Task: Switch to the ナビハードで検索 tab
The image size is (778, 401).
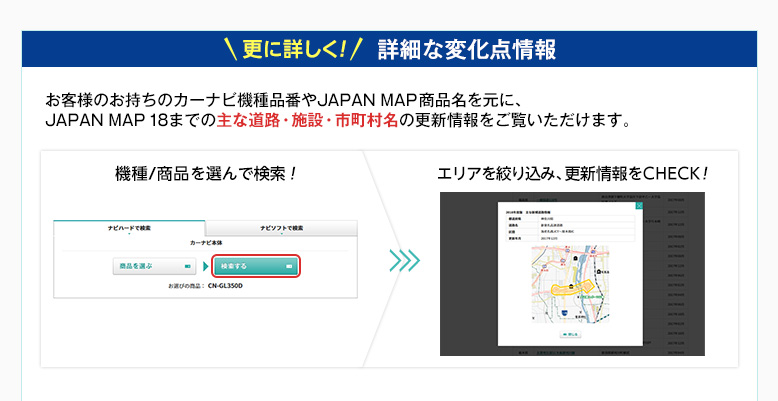Action: point(129,228)
